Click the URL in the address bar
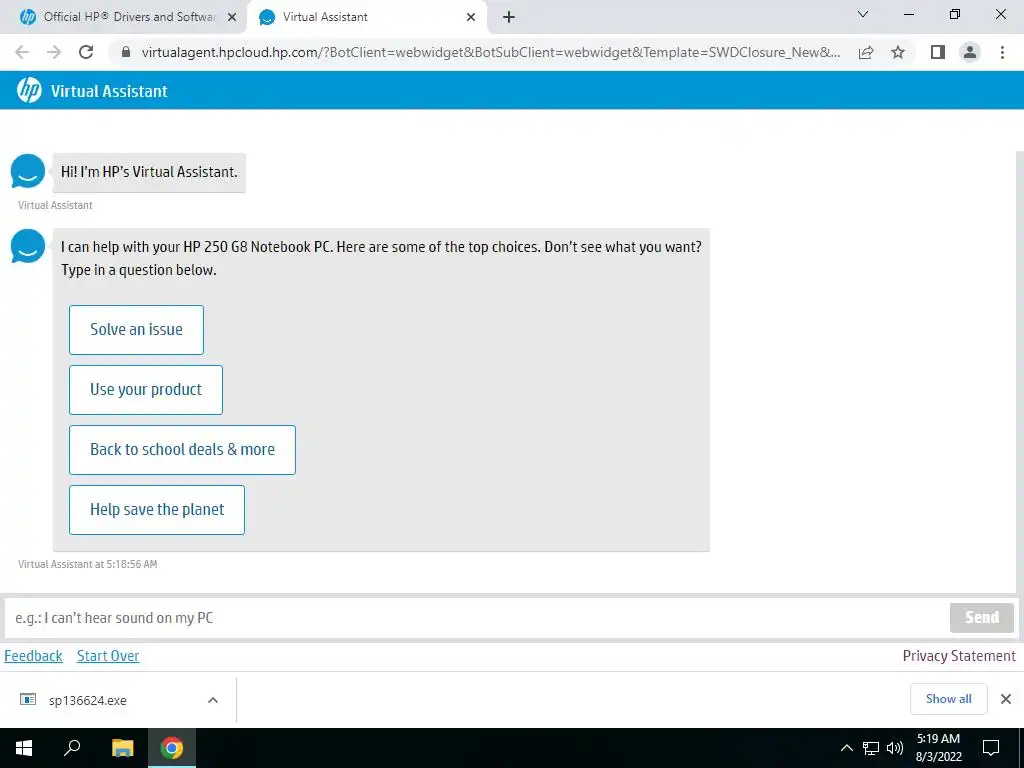The image size is (1024, 768). pyautogui.click(x=491, y=52)
